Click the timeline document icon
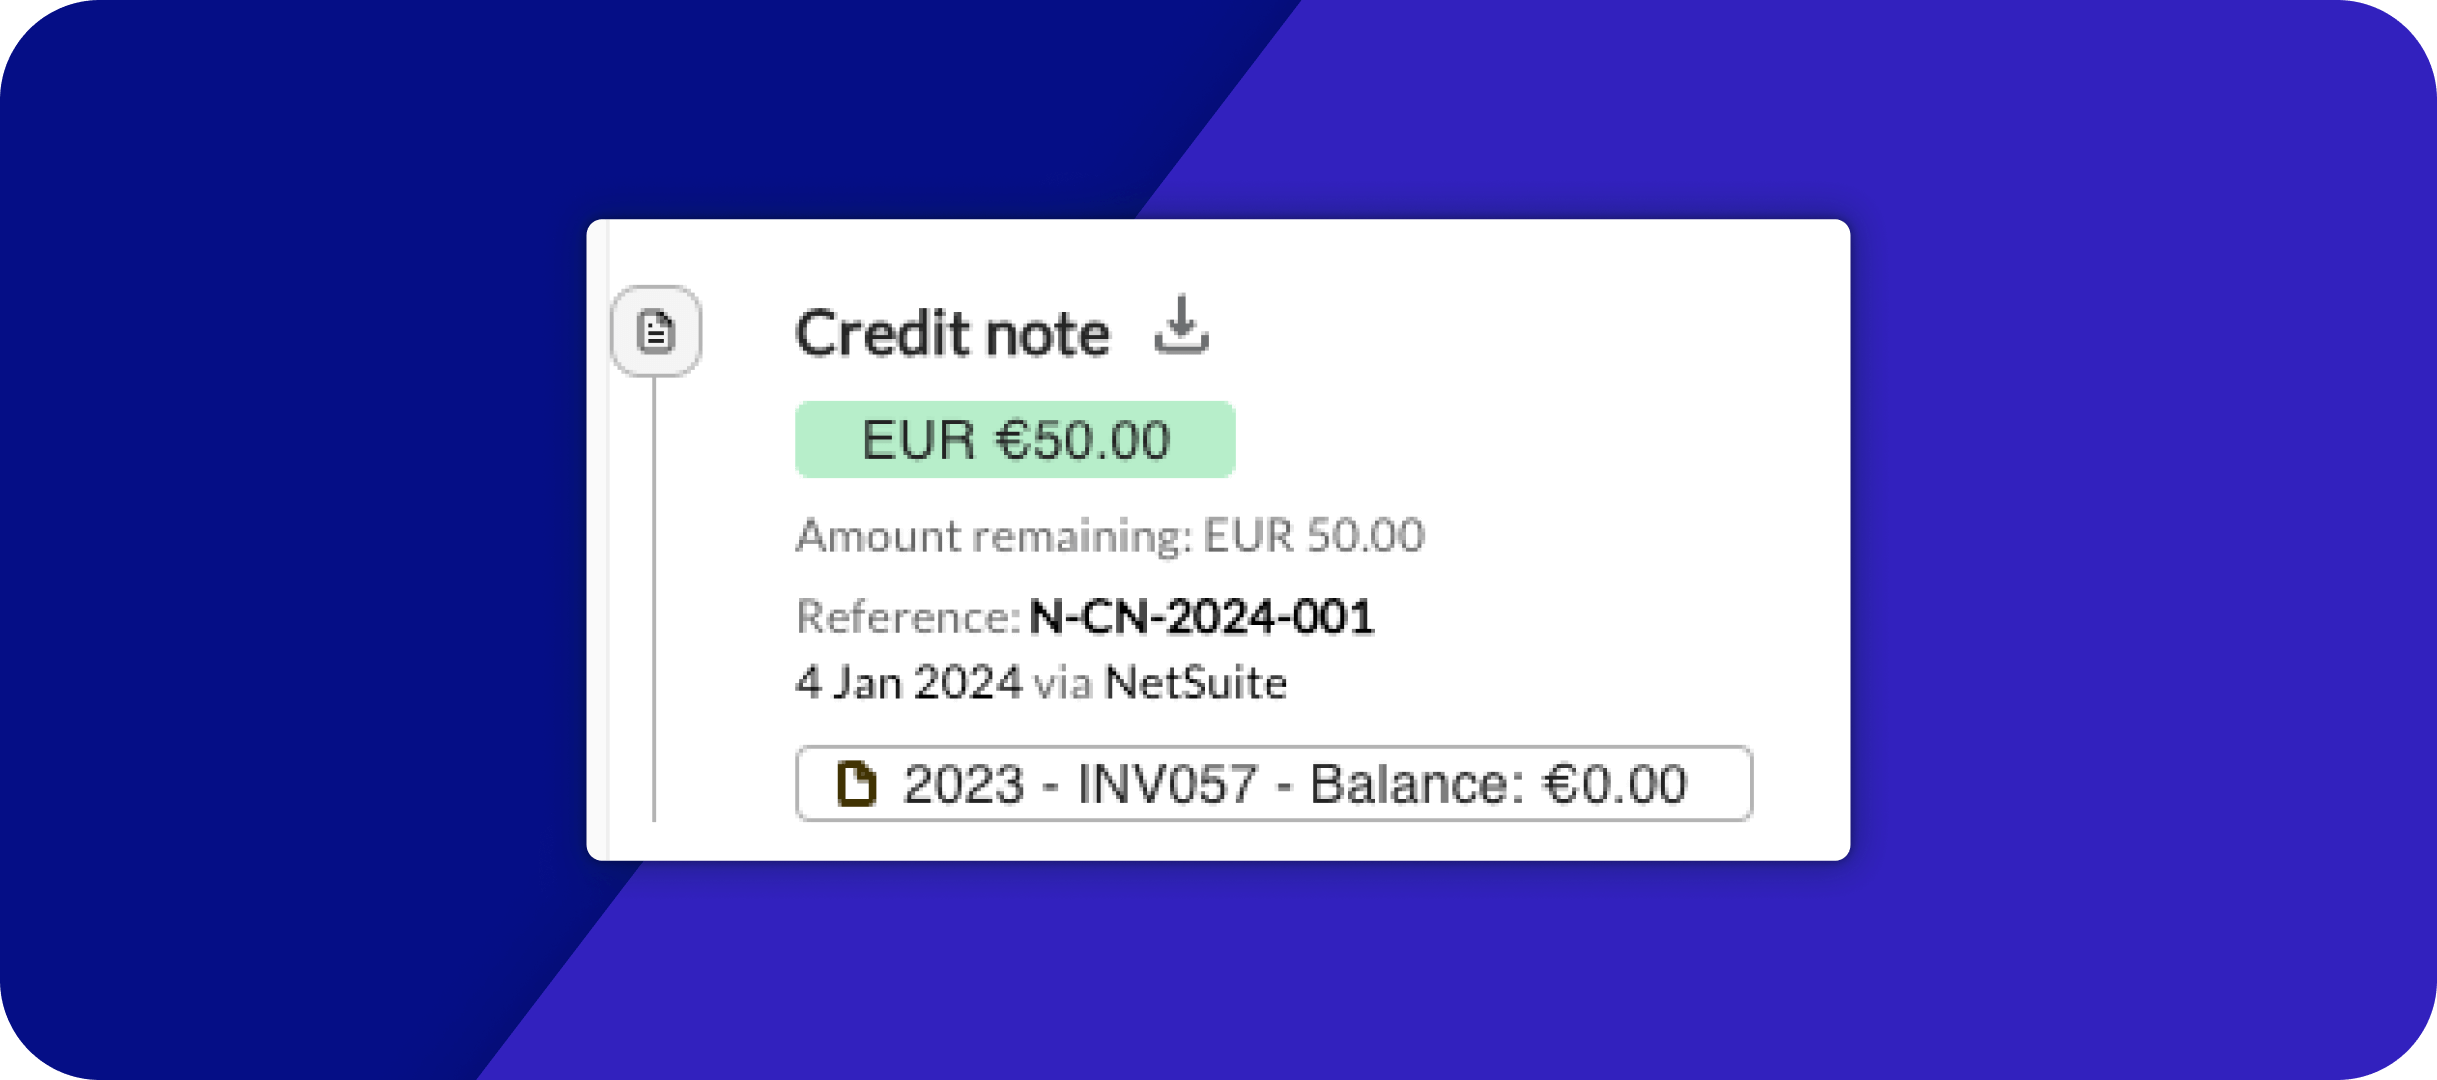This screenshot has height=1080, width=2437. pos(656,331)
